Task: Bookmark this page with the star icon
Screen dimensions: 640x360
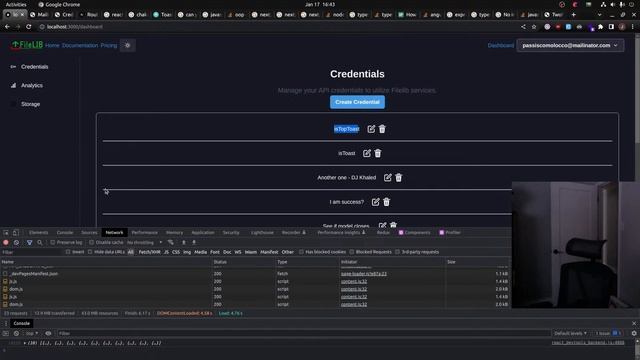Action: 534,27
